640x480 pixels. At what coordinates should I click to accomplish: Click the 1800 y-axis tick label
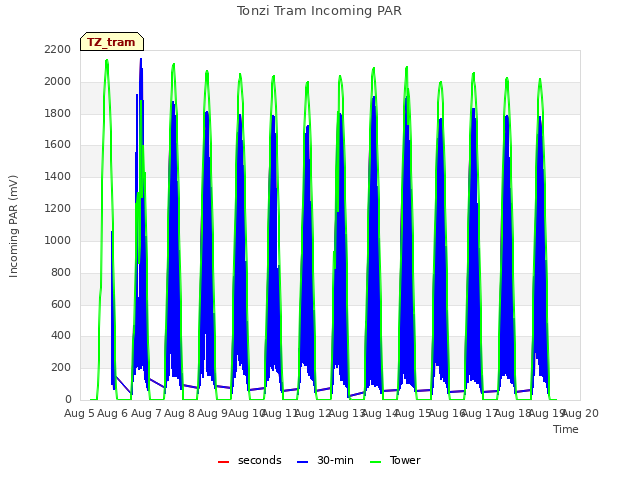pos(58,113)
